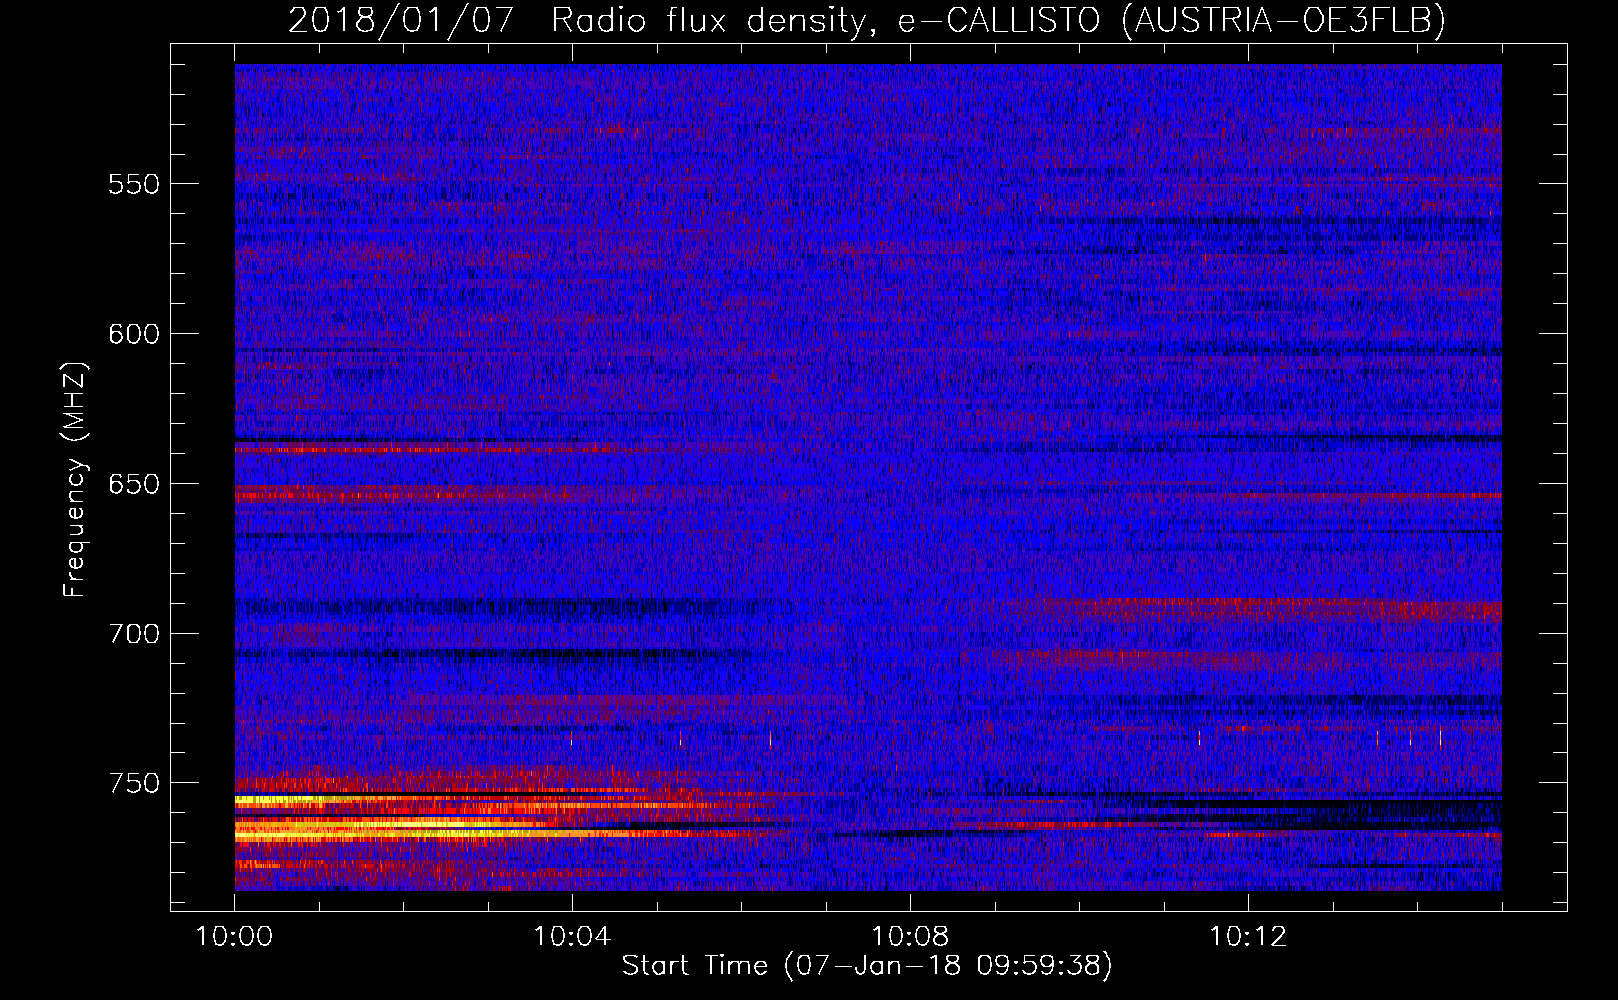1618x1000 pixels.
Task: Select the 650 frequency tick label
Action: click(x=134, y=484)
